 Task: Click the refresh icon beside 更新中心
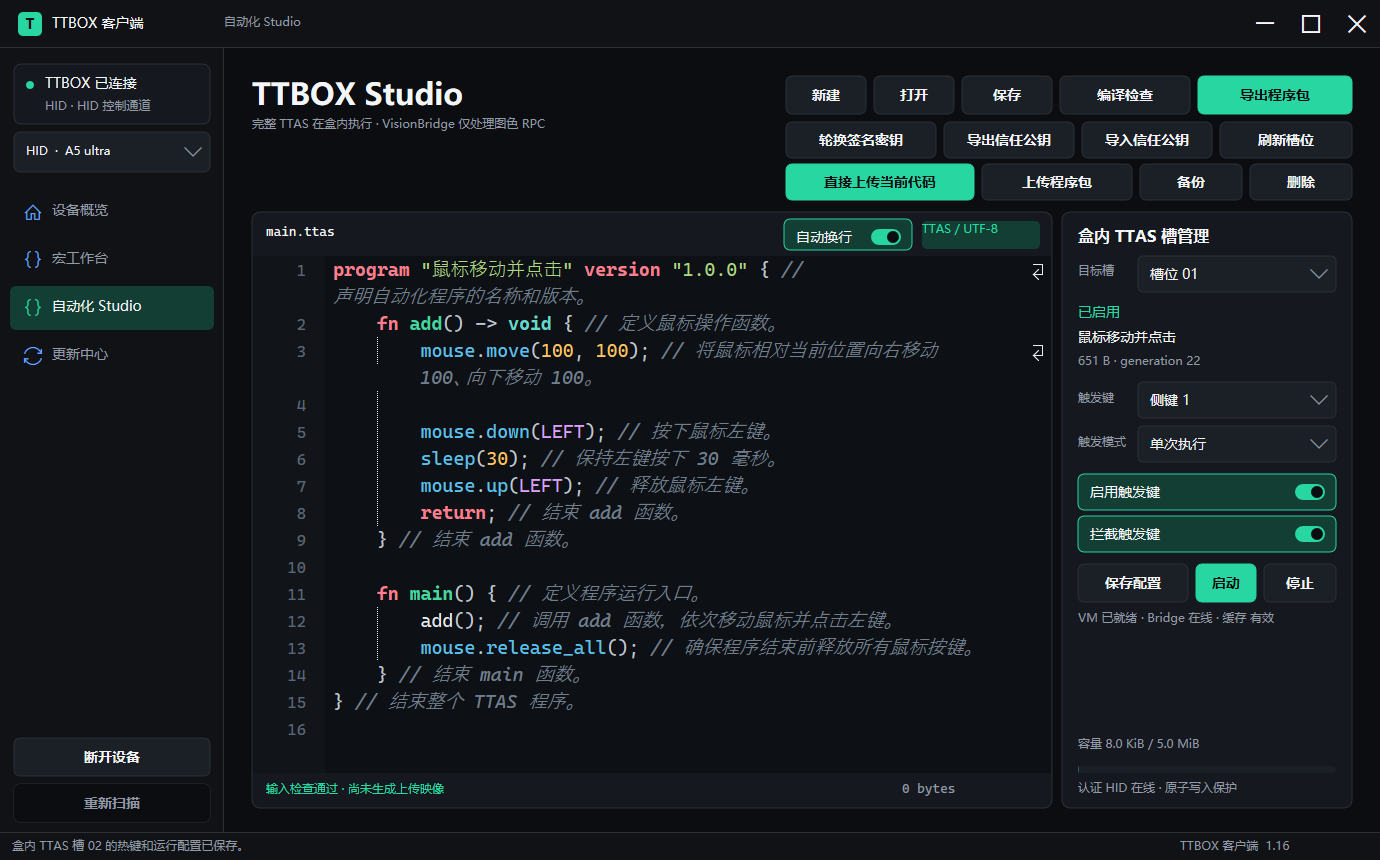pos(33,355)
